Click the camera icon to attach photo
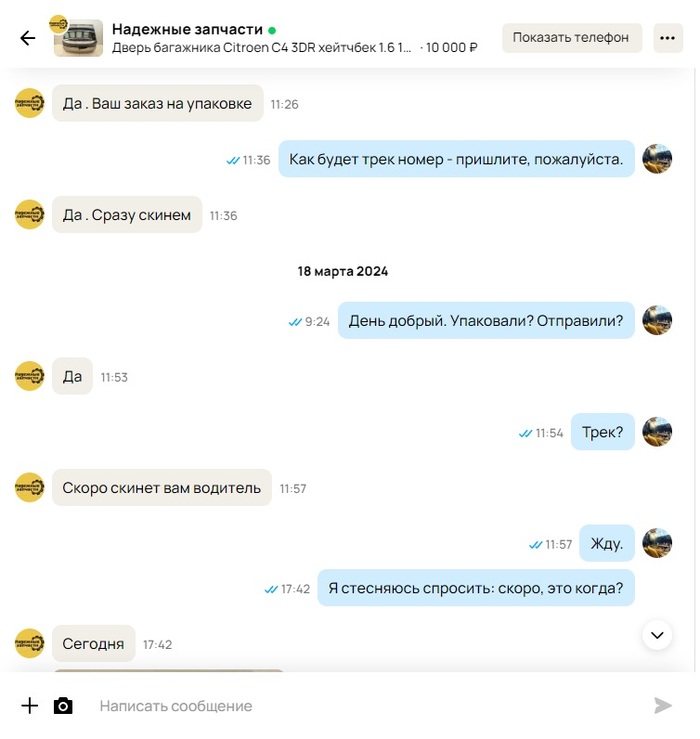700x739 pixels. click(x=63, y=706)
